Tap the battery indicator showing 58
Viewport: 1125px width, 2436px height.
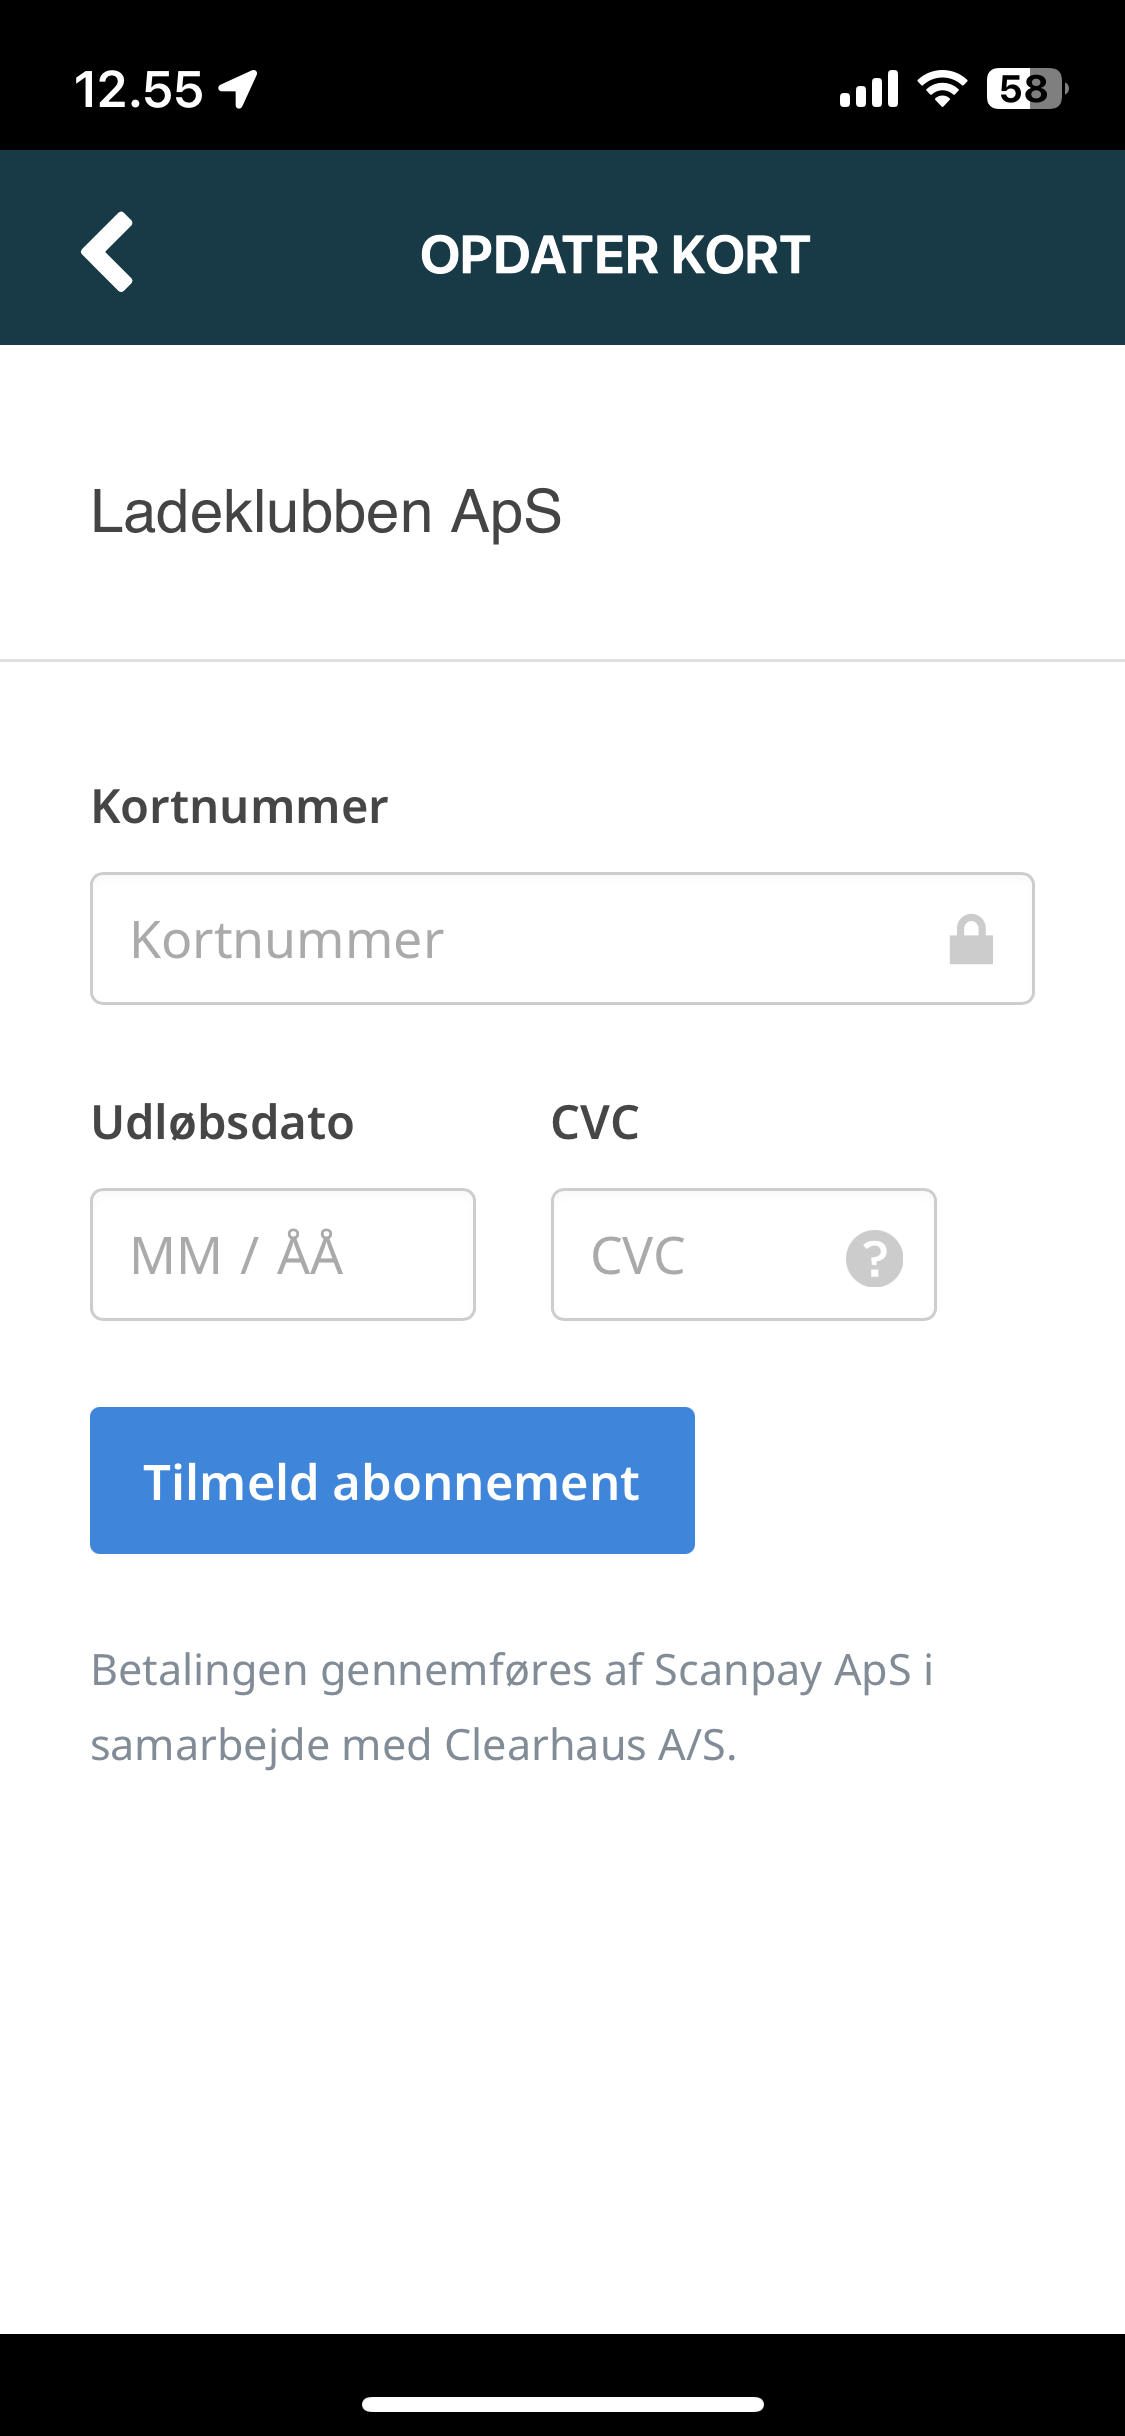coord(1026,89)
